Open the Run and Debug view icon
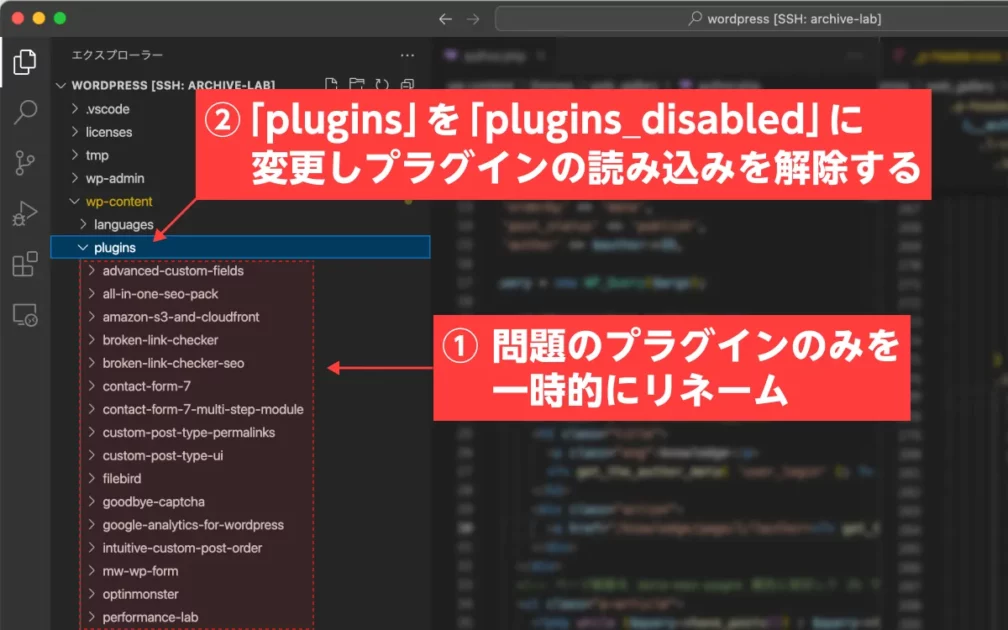This screenshot has width=1008, height=630. point(24,213)
